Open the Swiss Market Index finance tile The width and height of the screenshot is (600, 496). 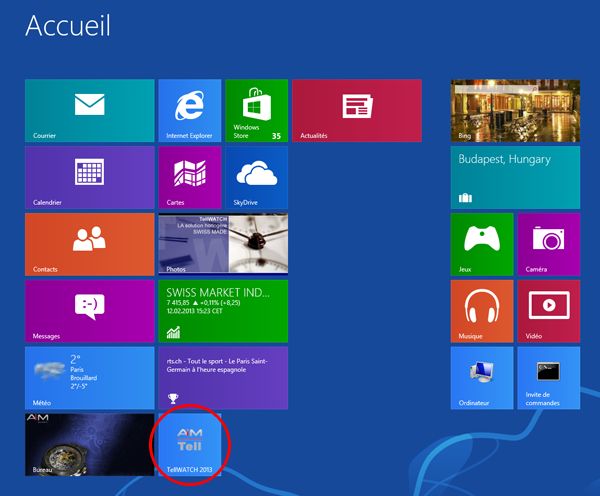223,310
